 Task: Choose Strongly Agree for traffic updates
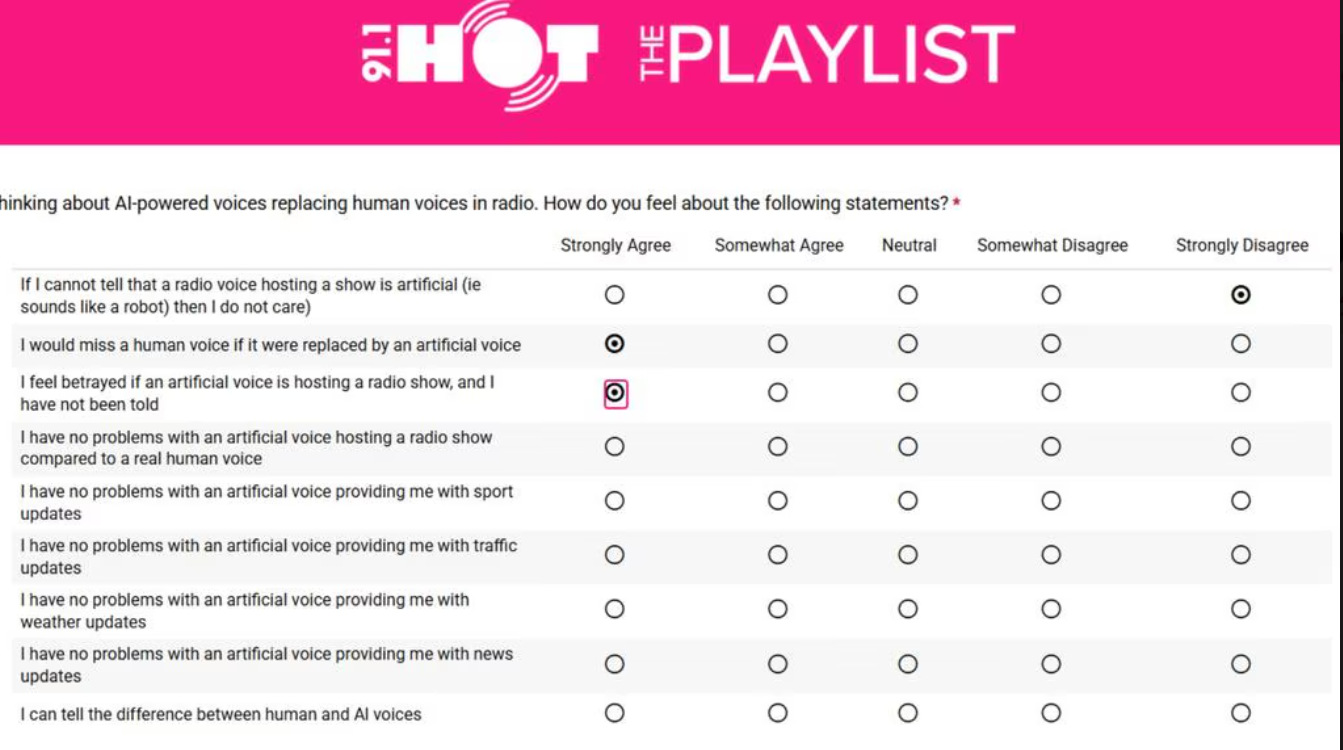[x=614, y=555]
